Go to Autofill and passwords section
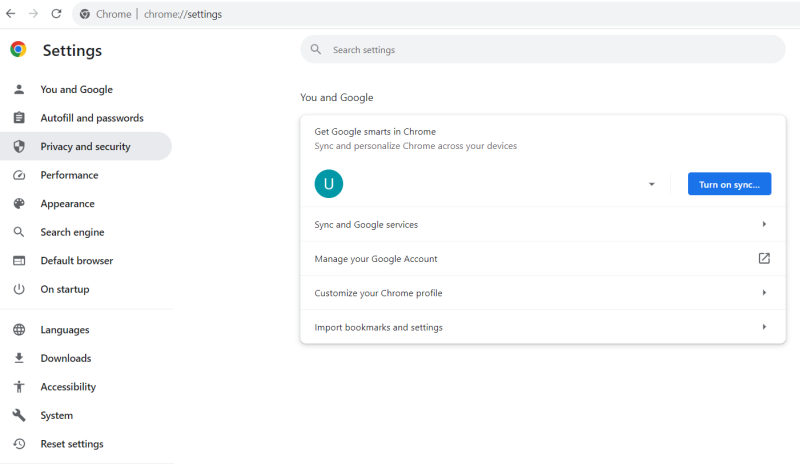The width and height of the screenshot is (800, 464). (x=91, y=118)
